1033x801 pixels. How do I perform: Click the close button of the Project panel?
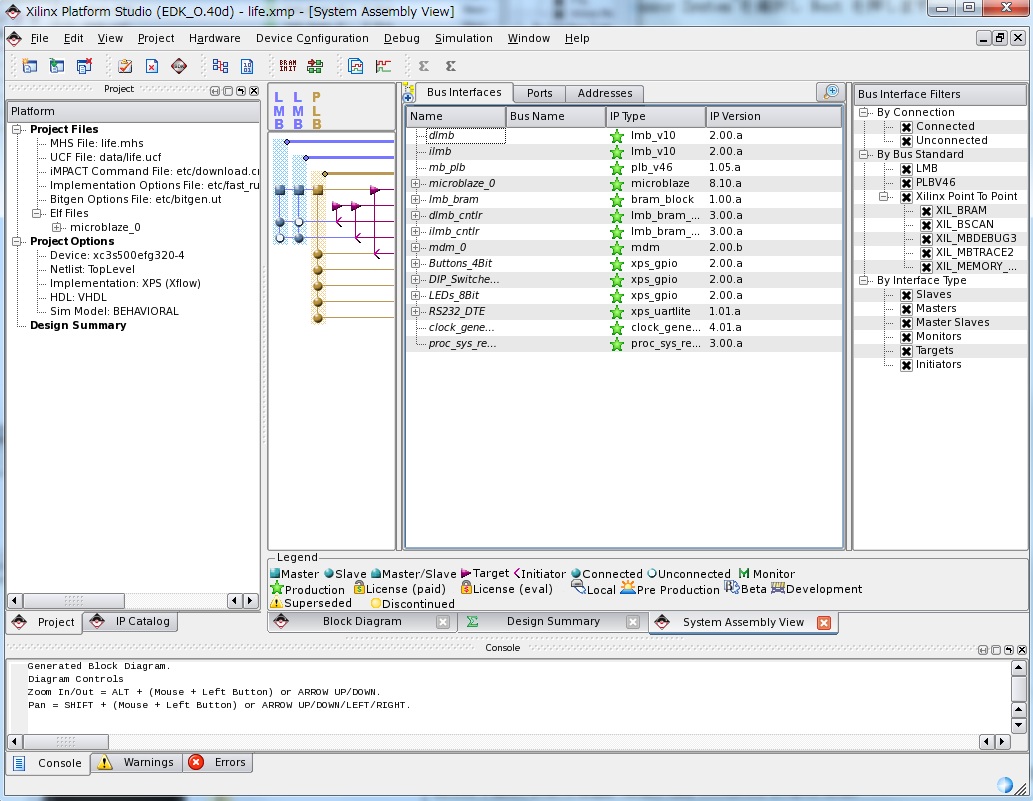(254, 91)
